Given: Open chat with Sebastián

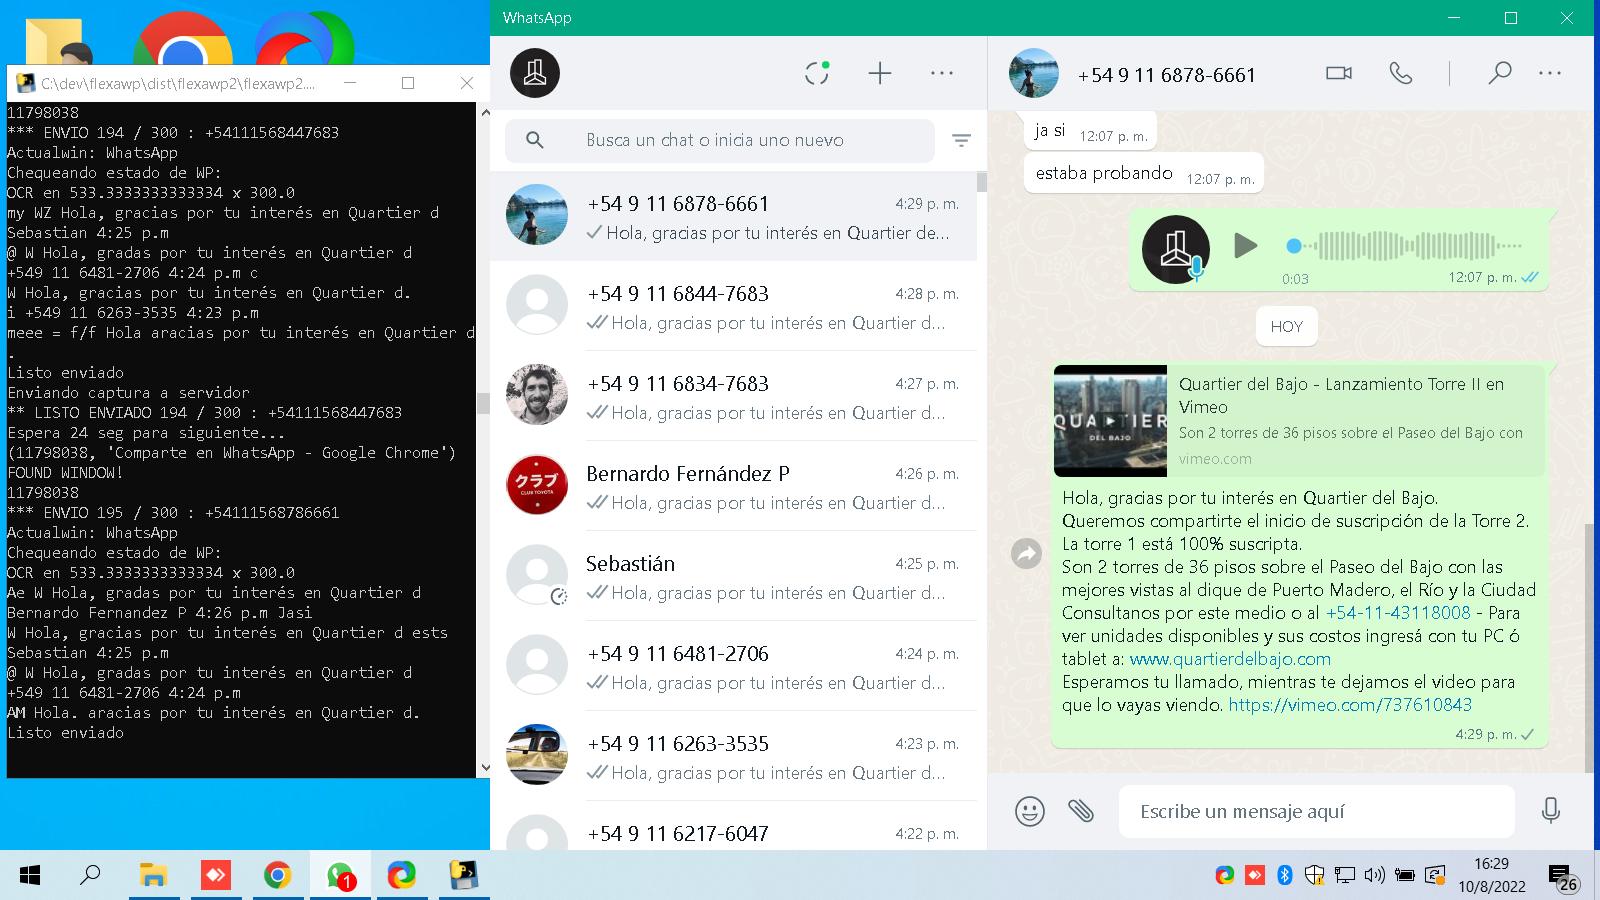Looking at the screenshot, I should point(733,576).
